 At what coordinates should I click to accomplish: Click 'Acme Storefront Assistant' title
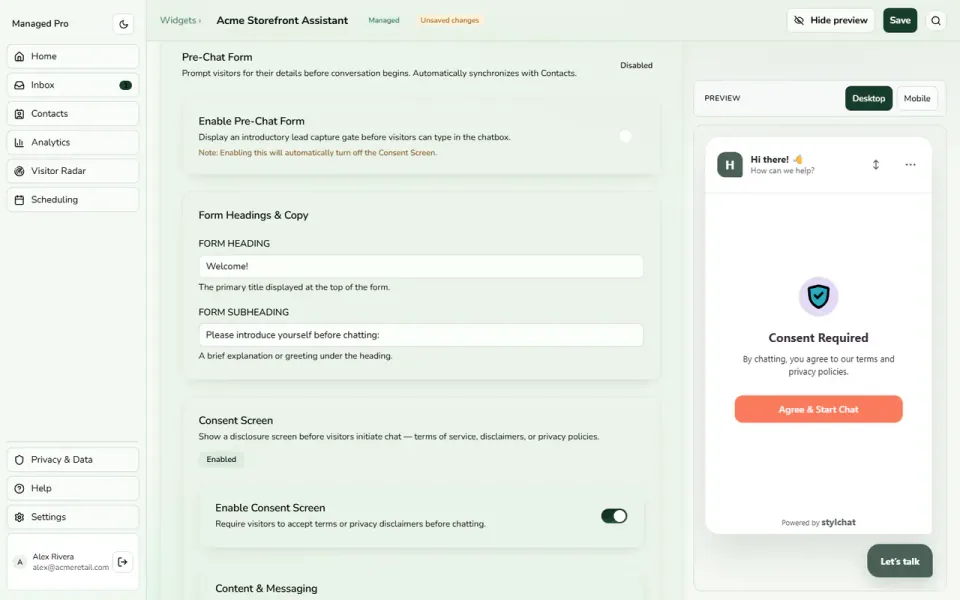click(x=282, y=20)
